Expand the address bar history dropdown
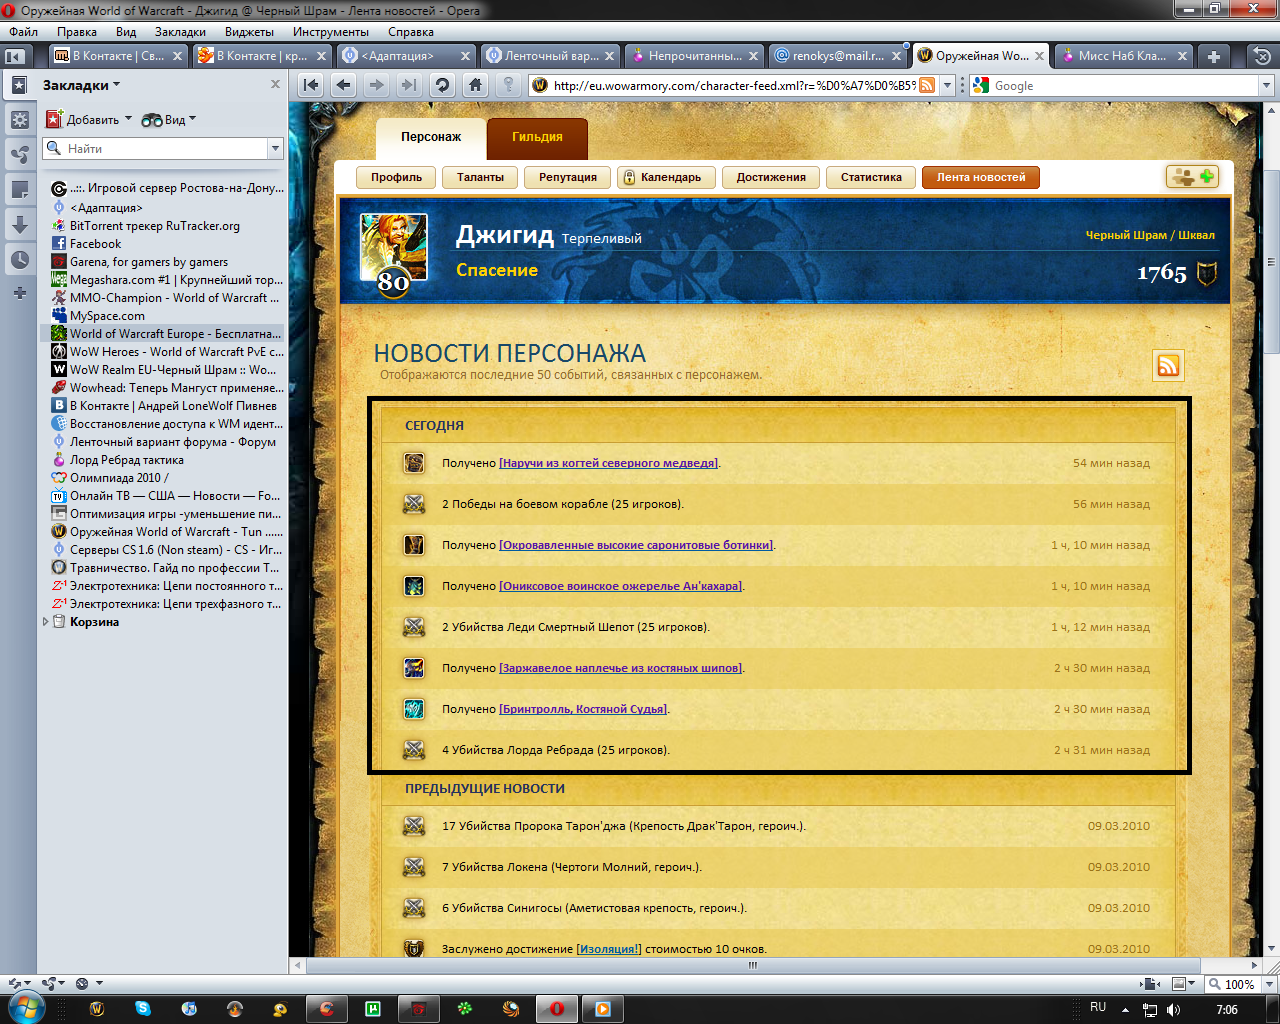Viewport: 1280px width, 1024px height. point(948,85)
